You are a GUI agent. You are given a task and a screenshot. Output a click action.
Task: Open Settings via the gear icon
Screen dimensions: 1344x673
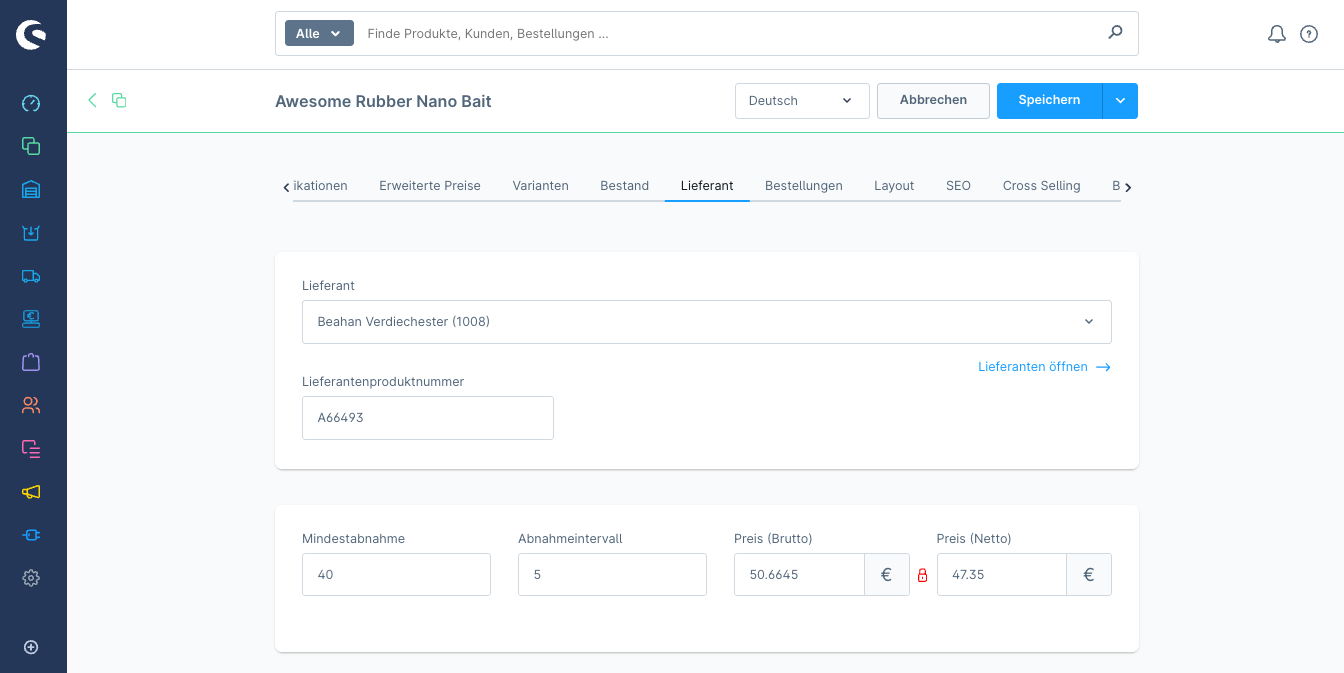[31, 578]
